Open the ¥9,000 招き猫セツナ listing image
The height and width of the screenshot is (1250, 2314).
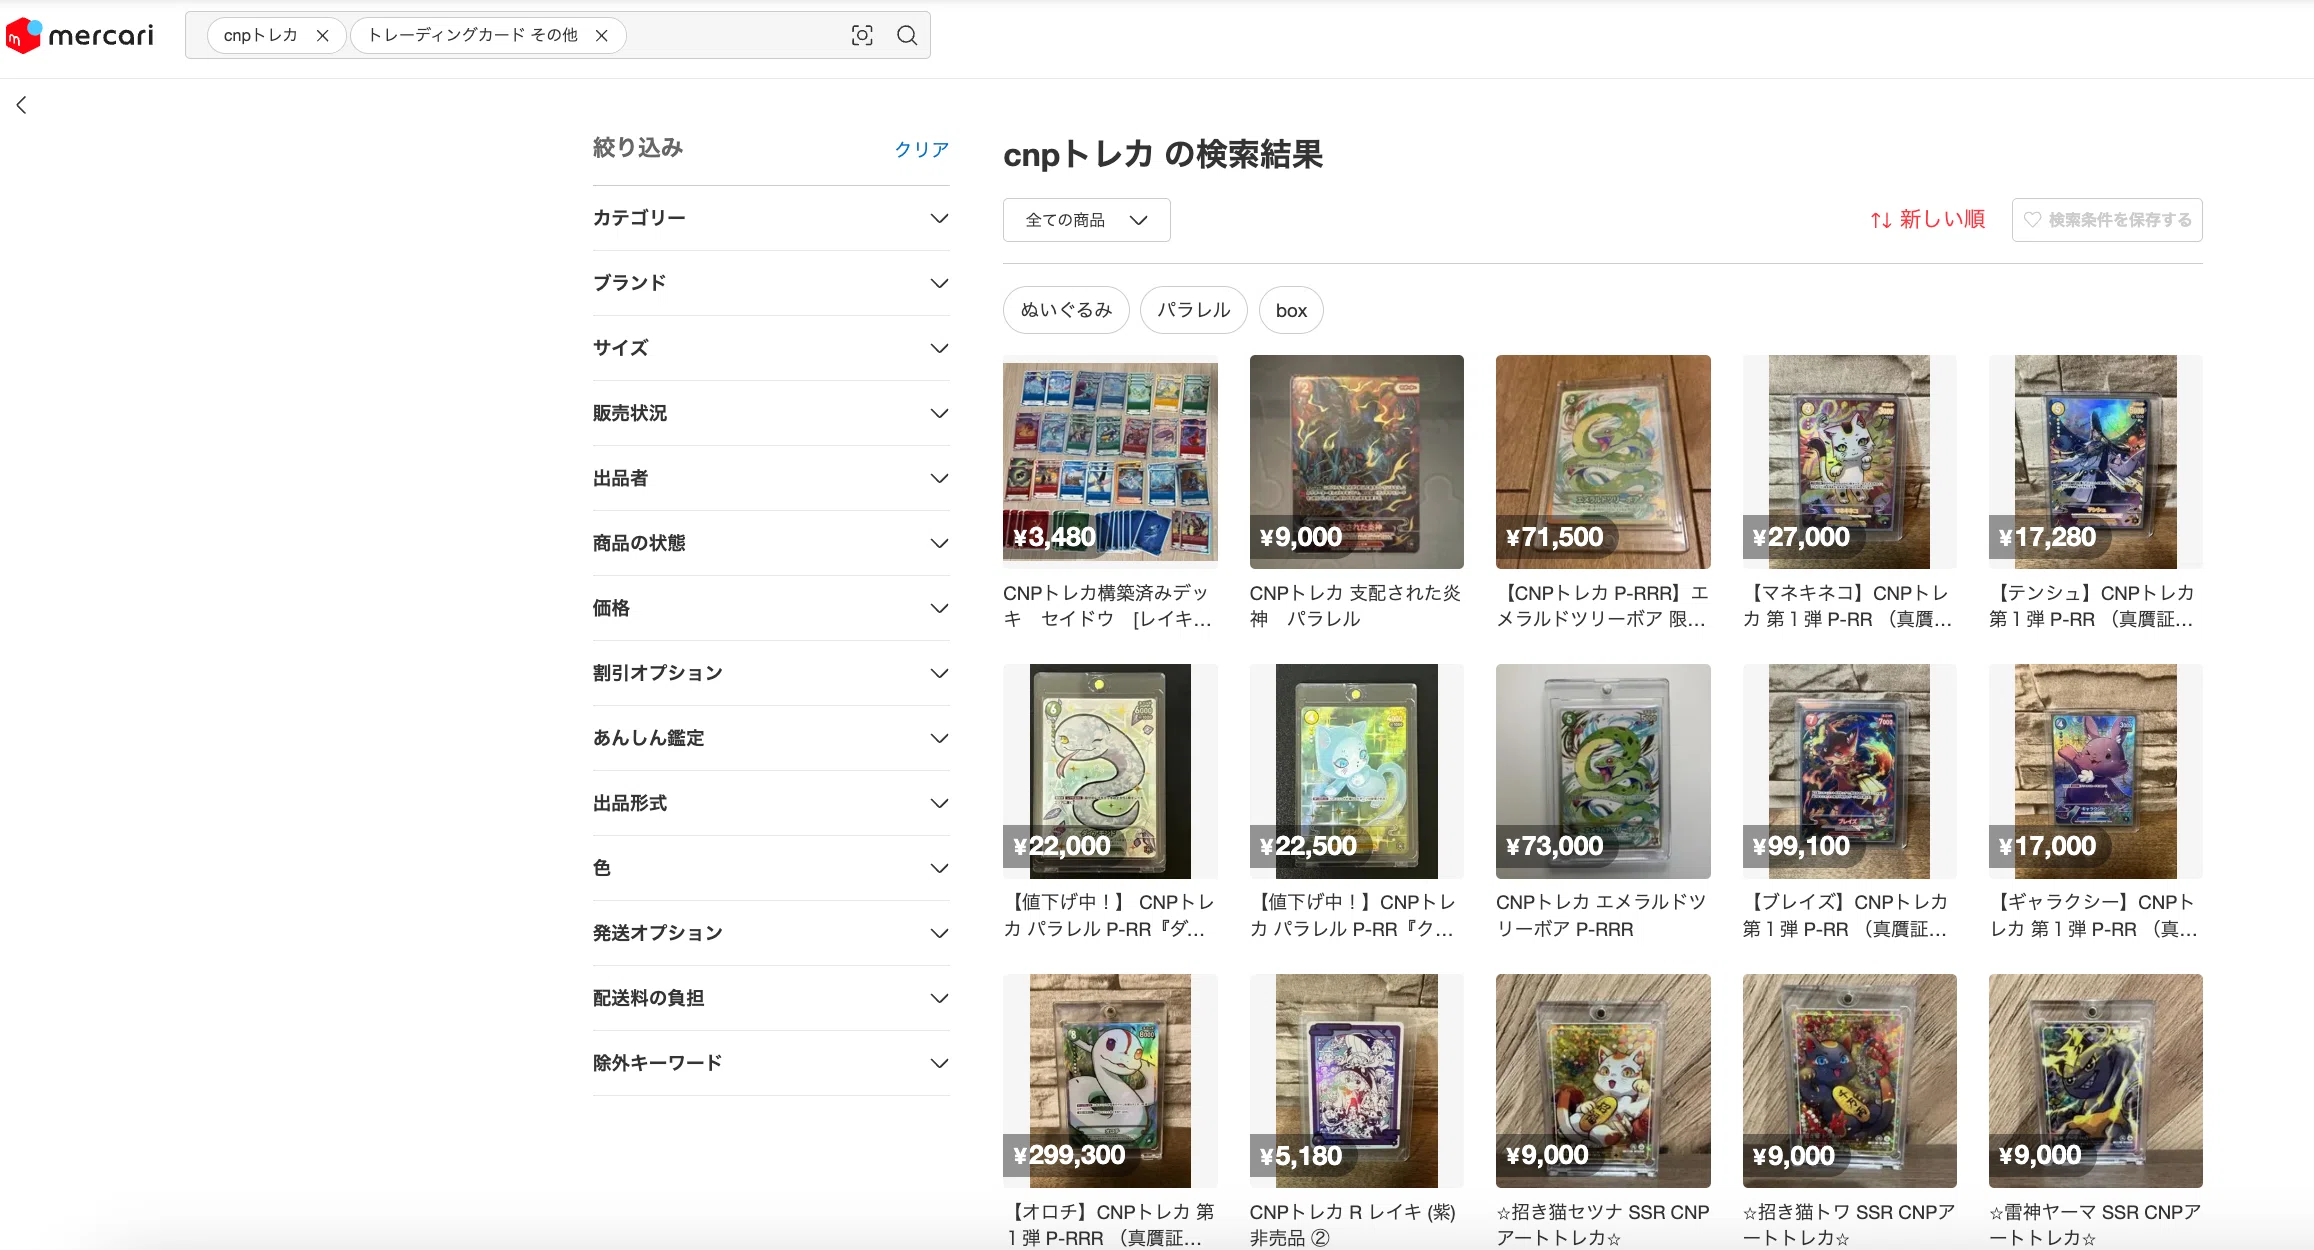[1603, 1081]
